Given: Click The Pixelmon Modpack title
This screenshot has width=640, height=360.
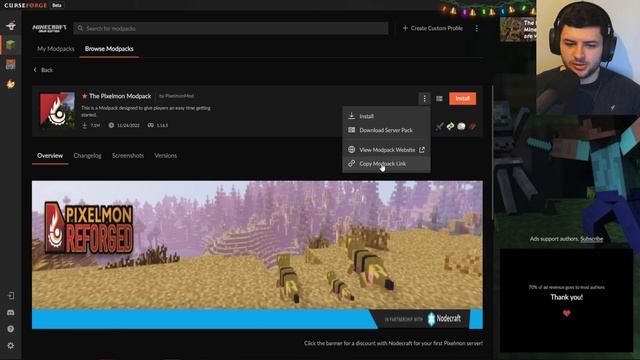Looking at the screenshot, I should click(120, 96).
